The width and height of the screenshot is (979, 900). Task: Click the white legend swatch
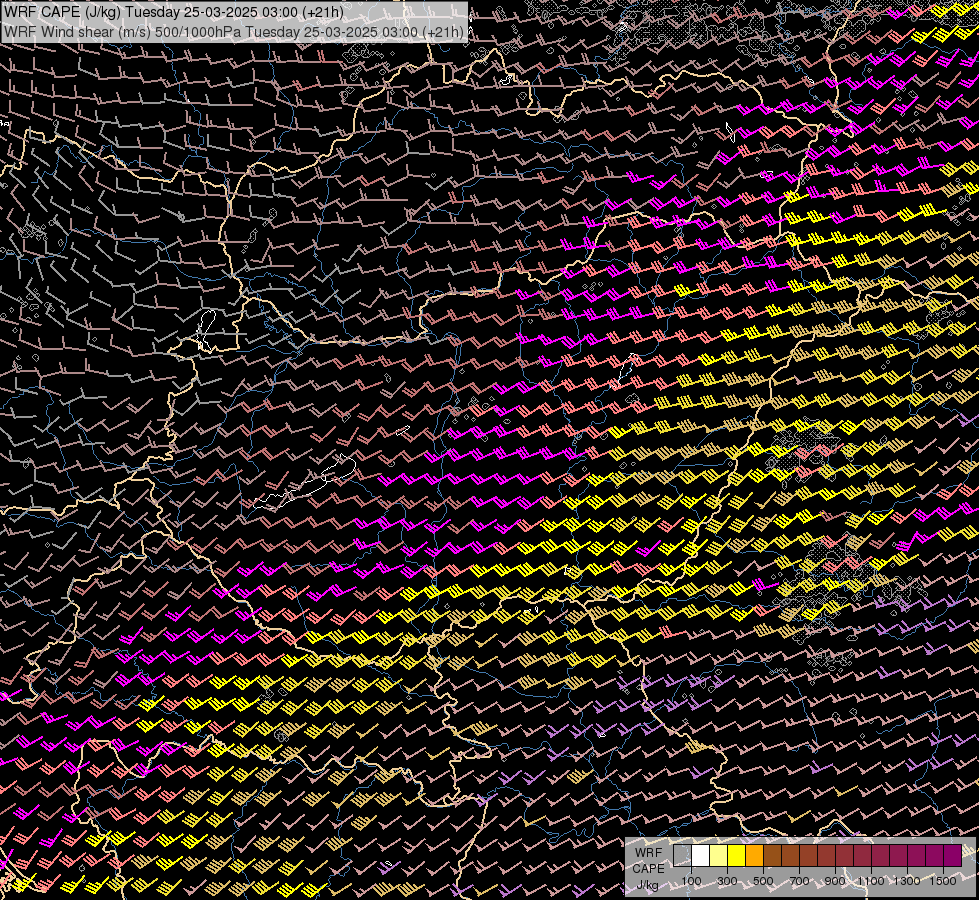(701, 855)
